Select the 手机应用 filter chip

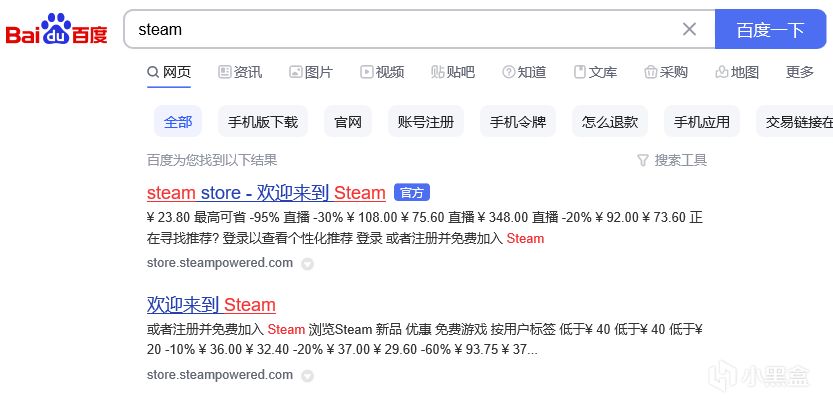(x=702, y=122)
